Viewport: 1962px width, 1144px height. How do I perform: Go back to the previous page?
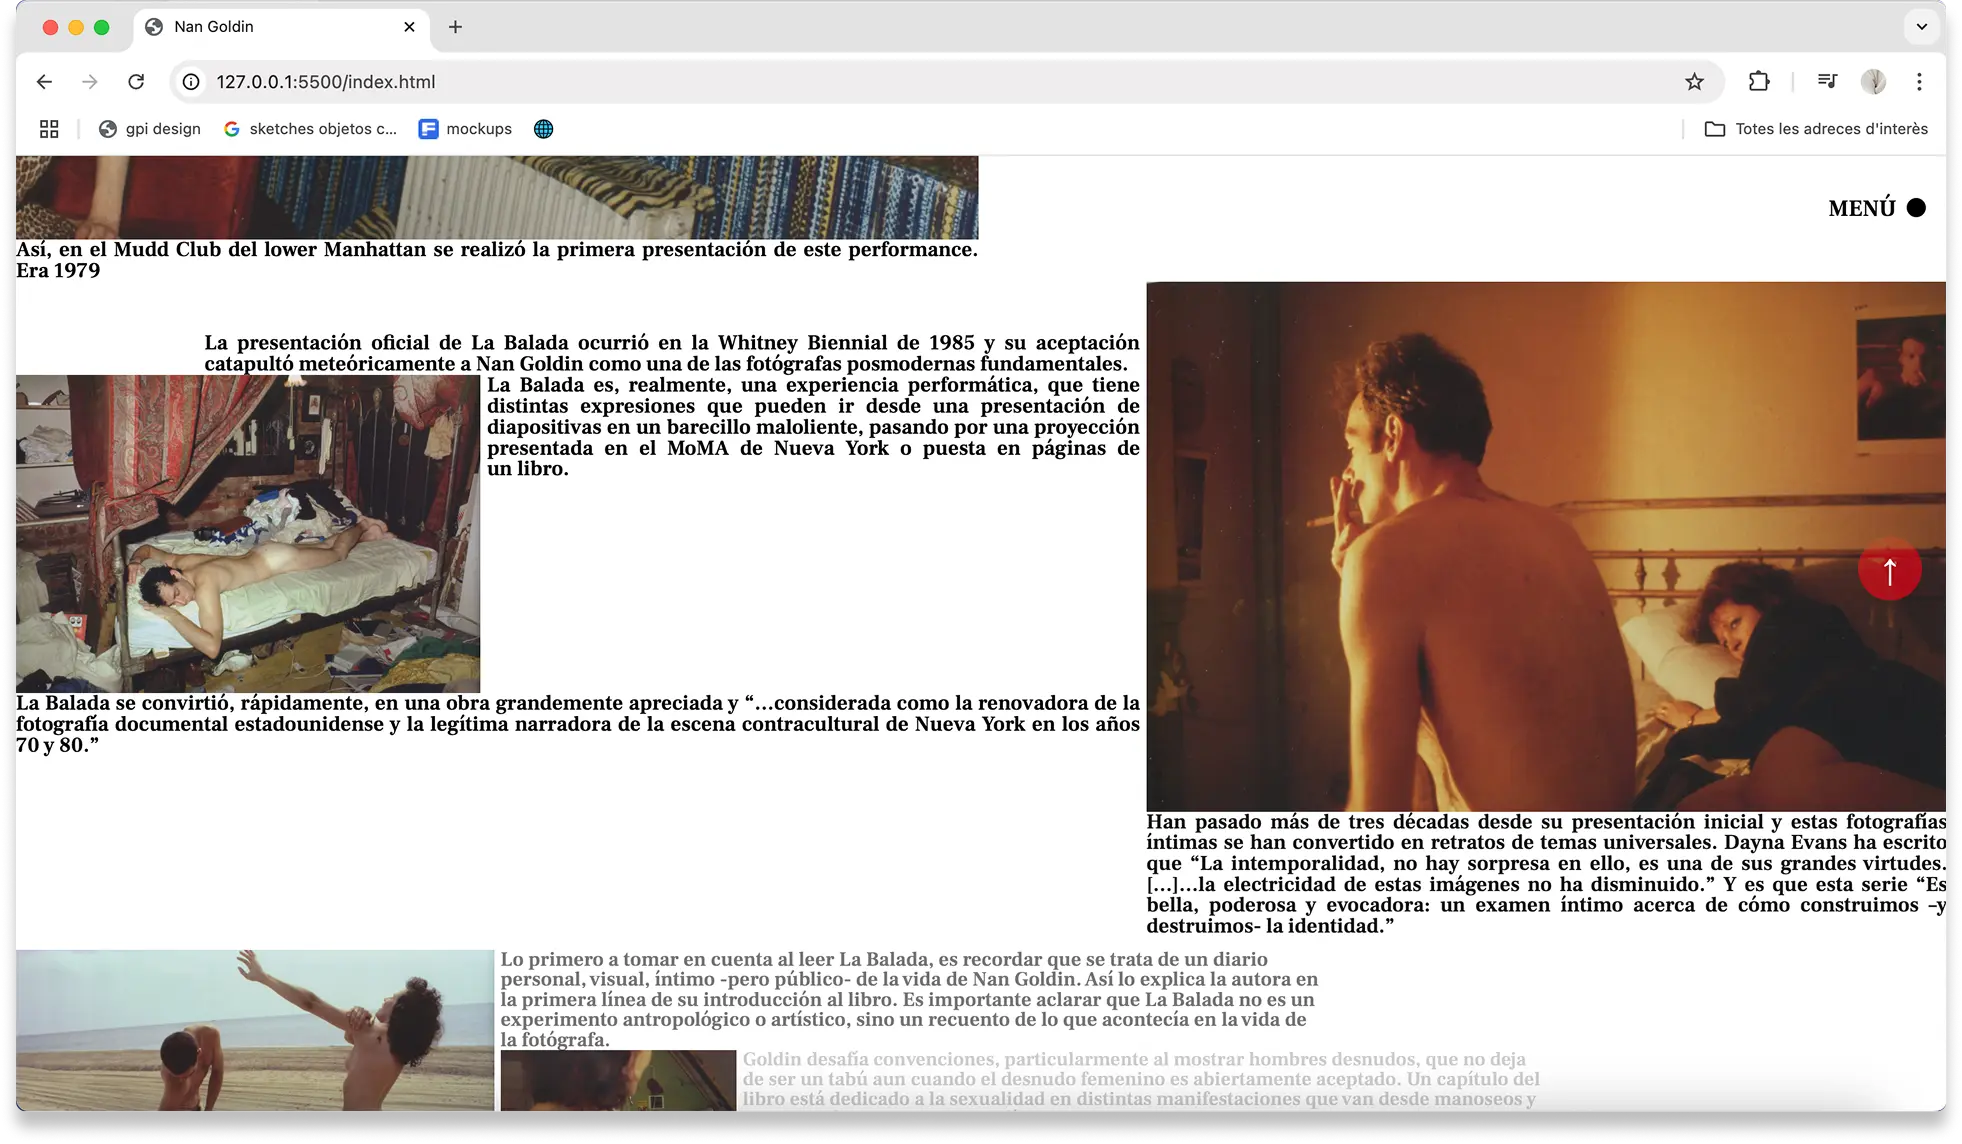click(44, 82)
